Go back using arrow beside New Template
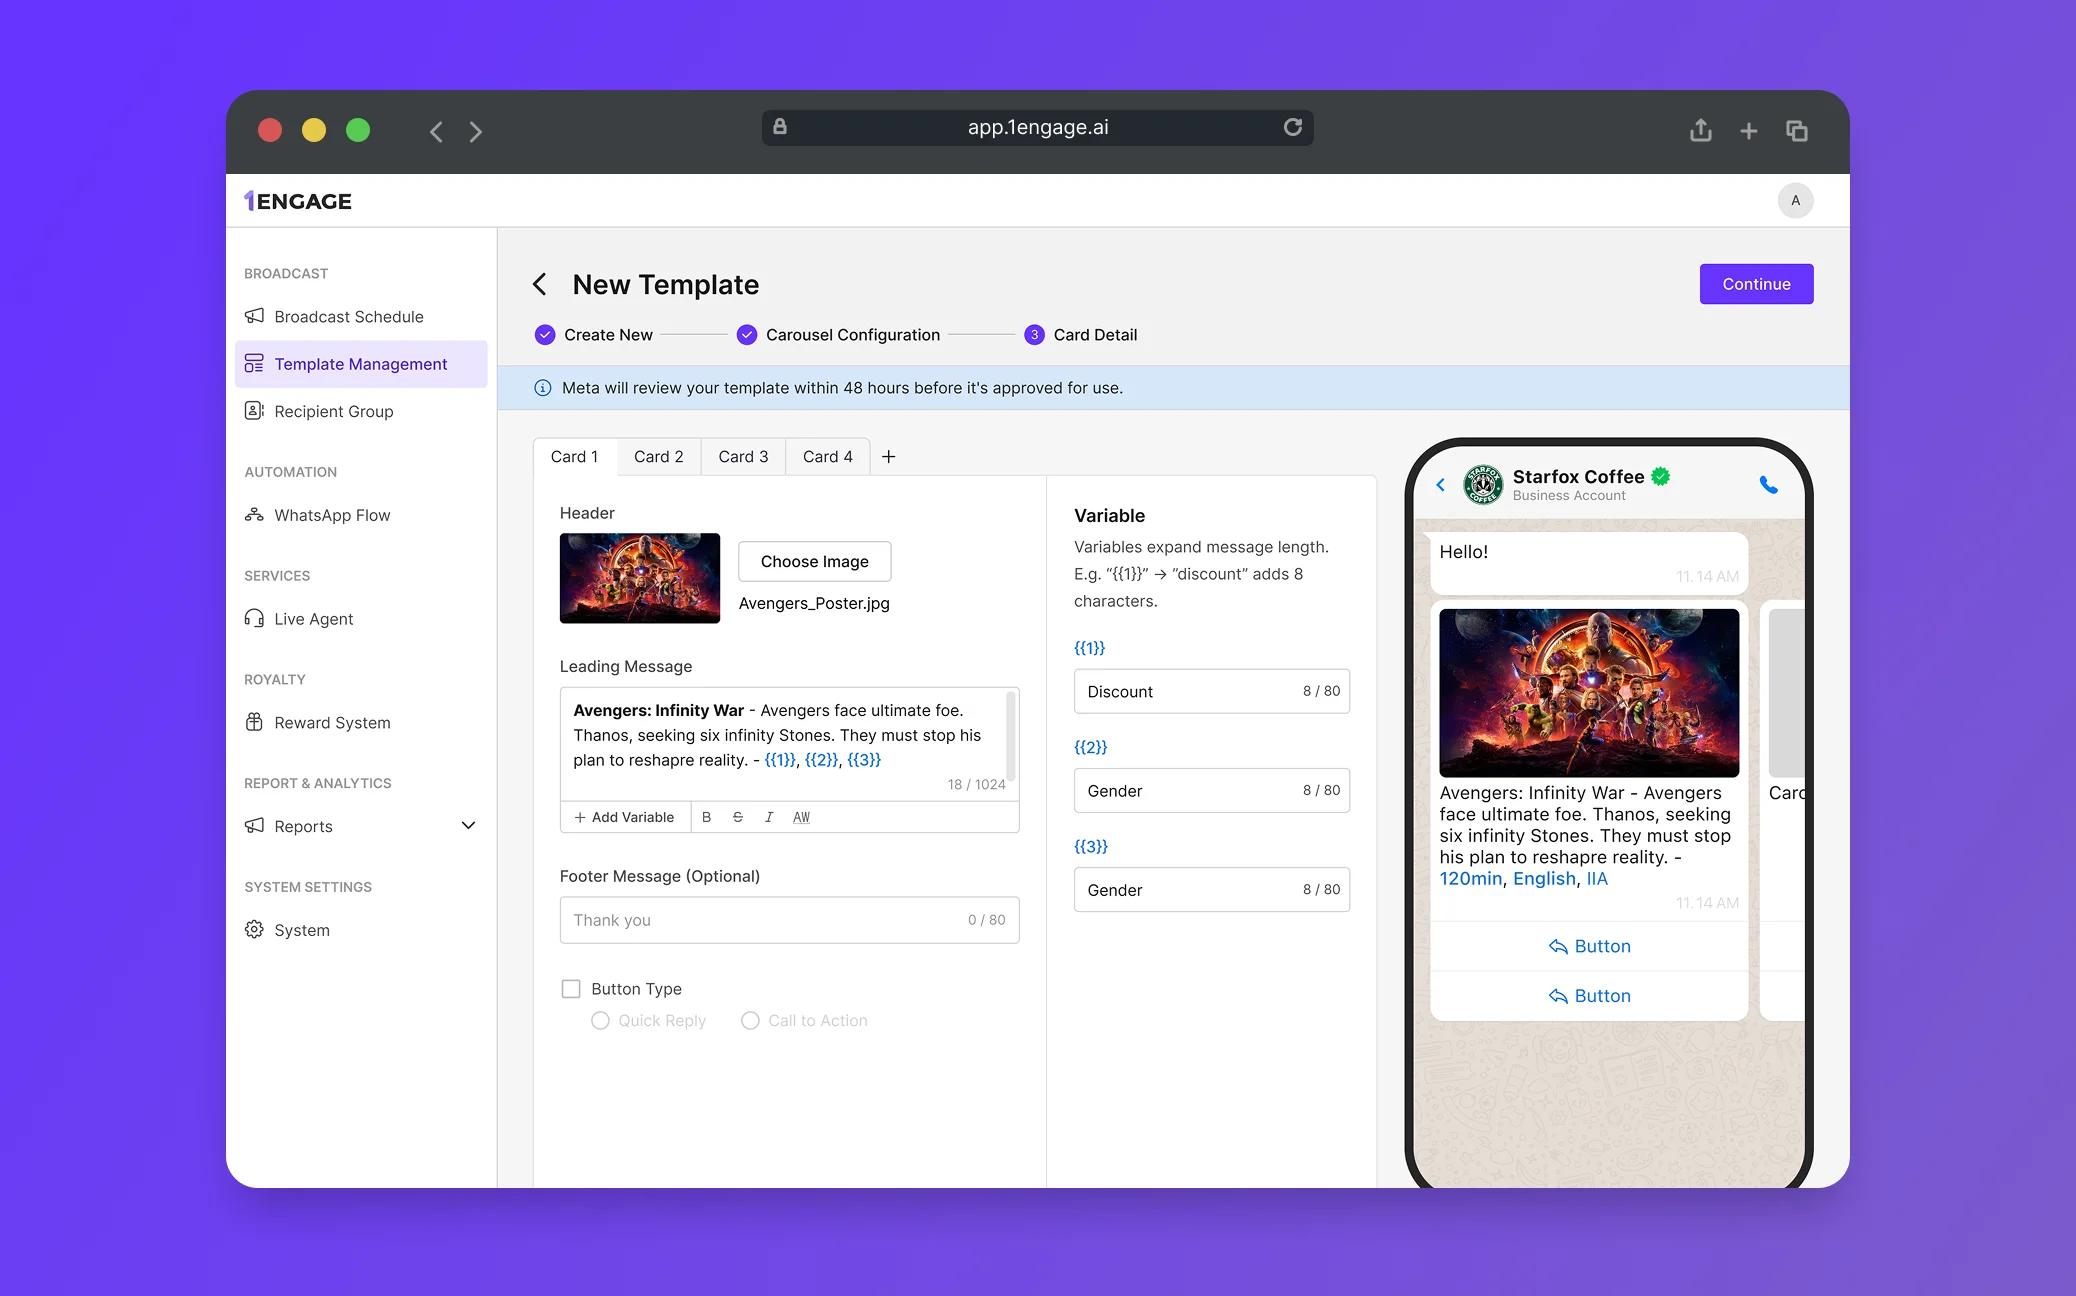The height and width of the screenshot is (1296, 2076). [x=540, y=285]
